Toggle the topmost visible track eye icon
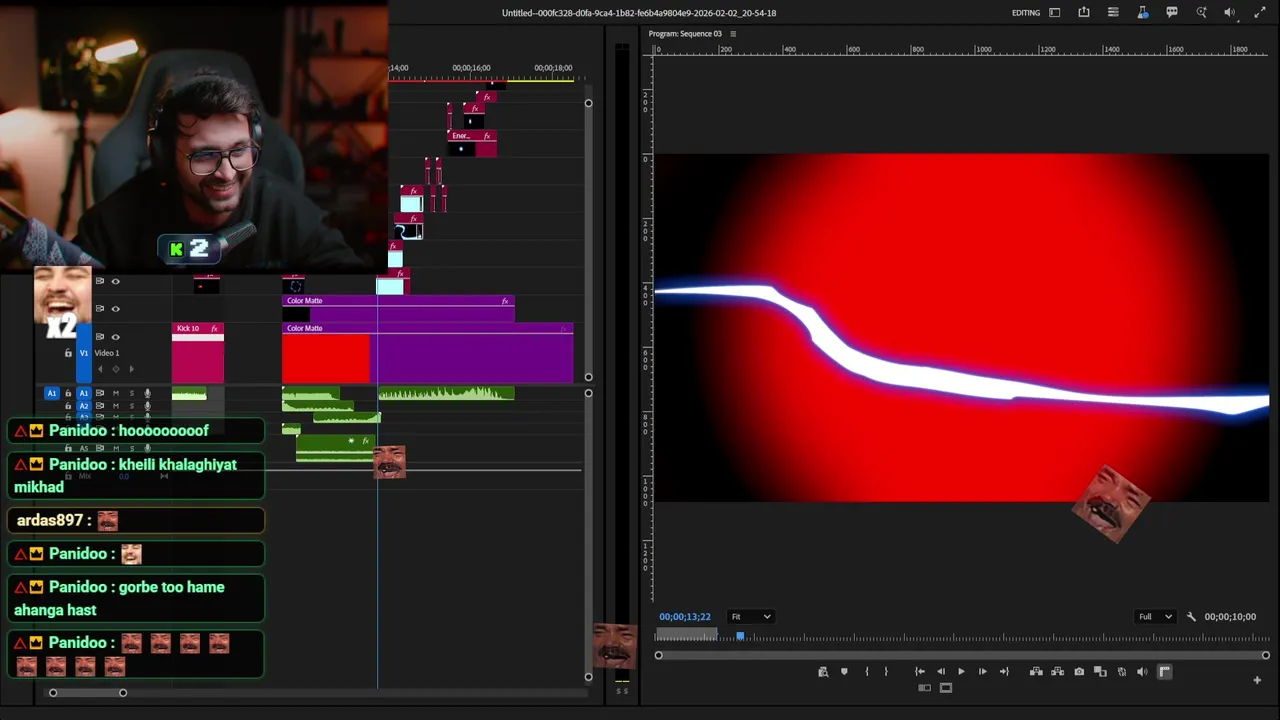1280x720 pixels. pos(115,282)
